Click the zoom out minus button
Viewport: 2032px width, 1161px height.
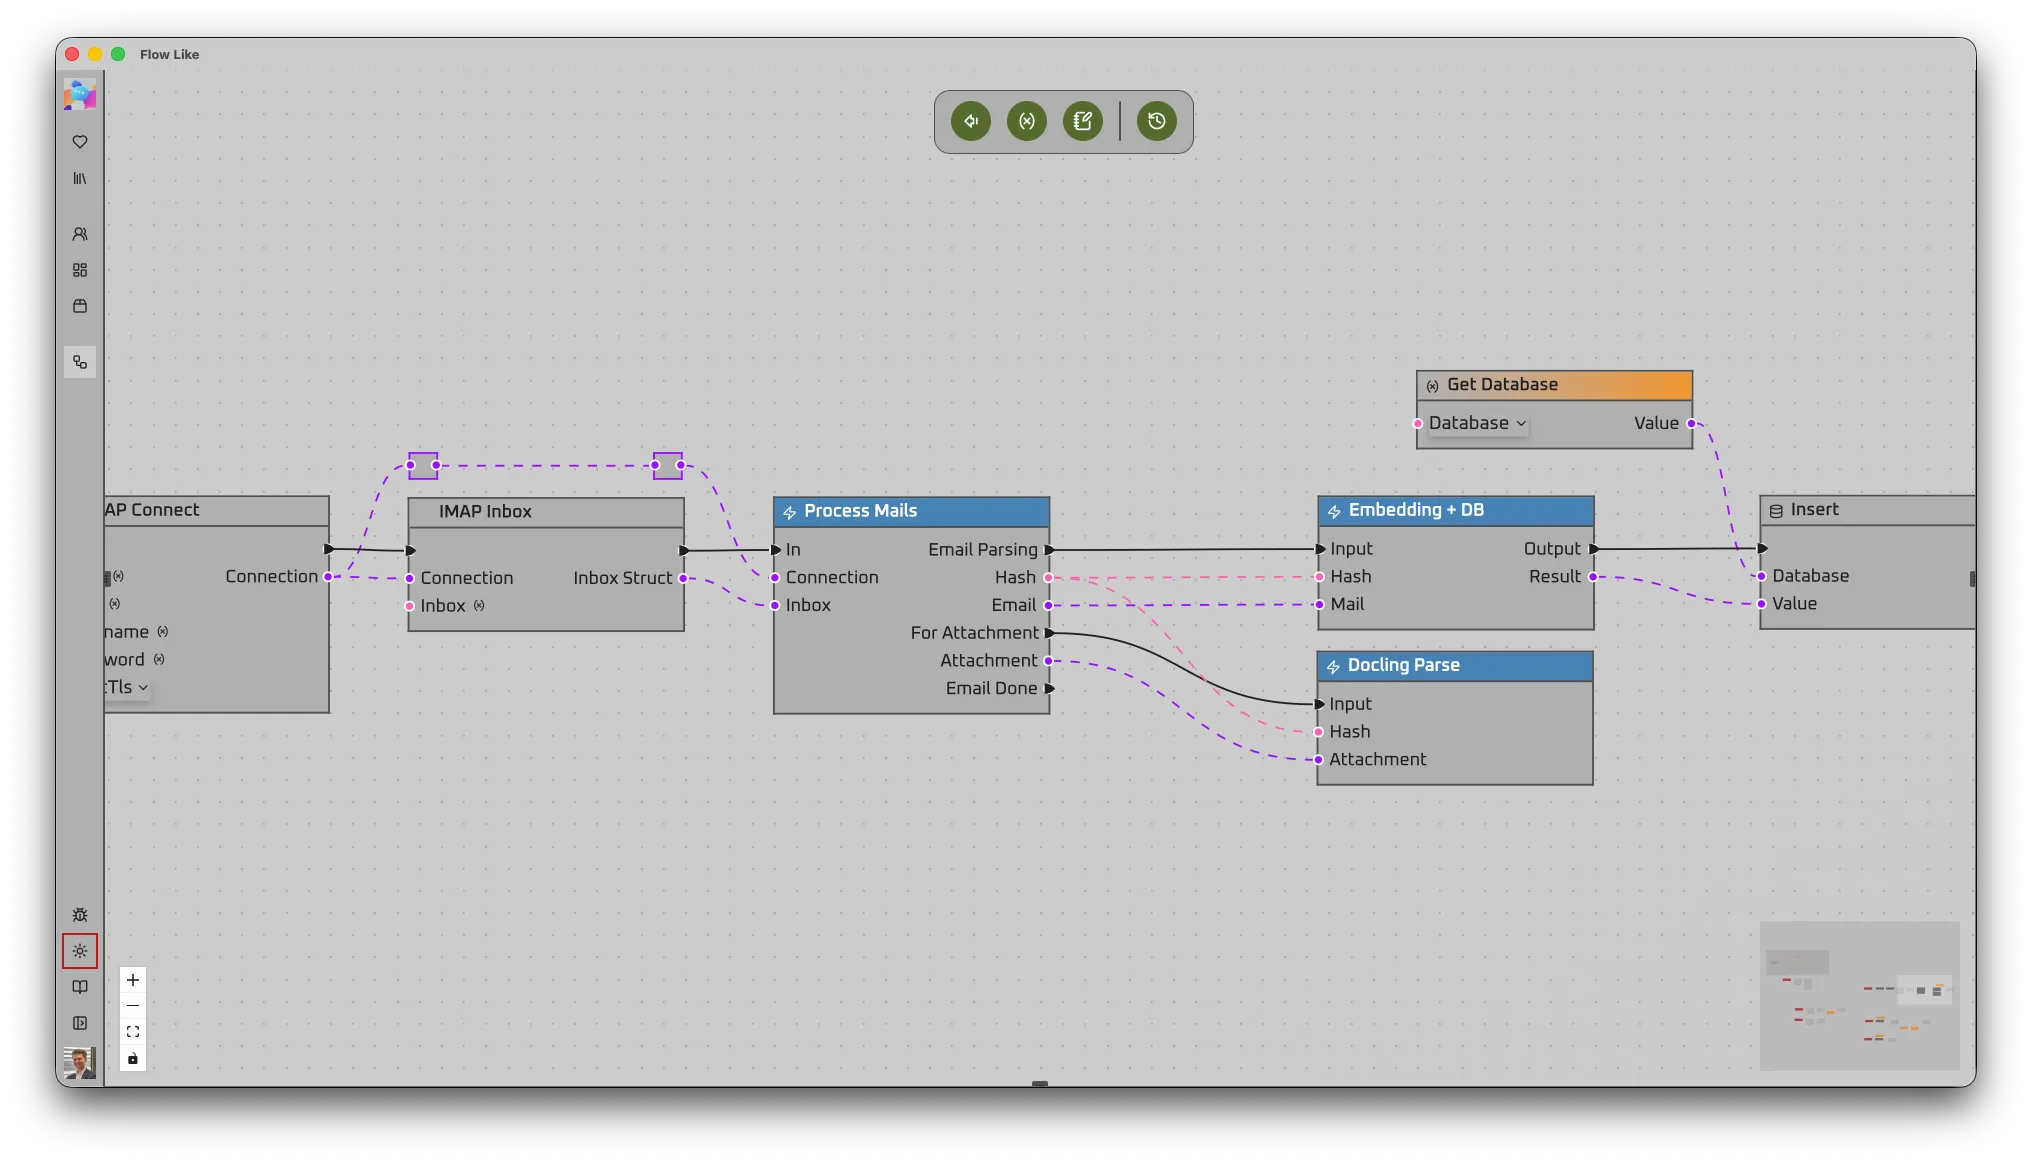(x=133, y=1006)
